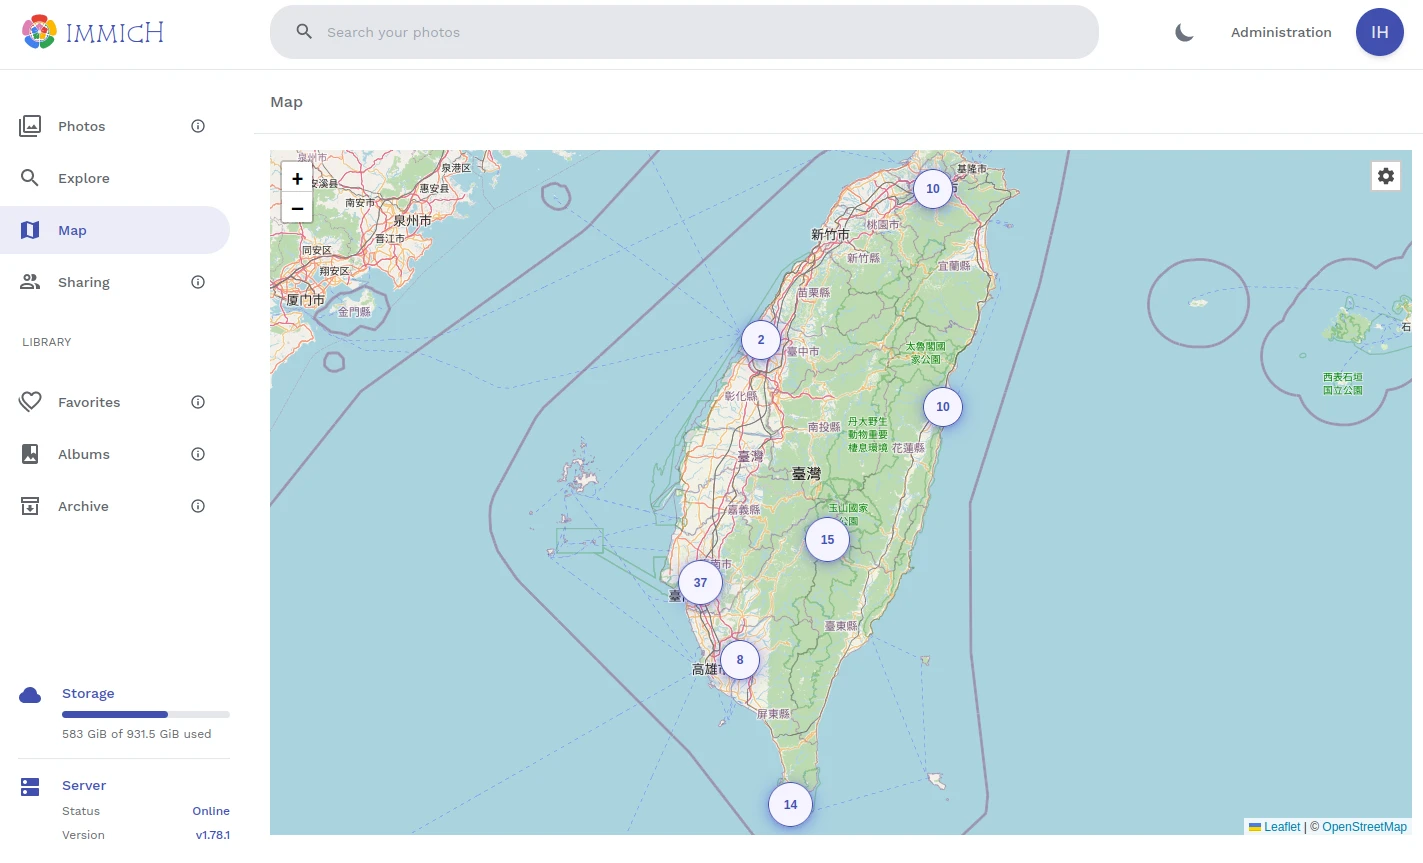
Task: Toggle dark mode with the moon icon
Action: pyautogui.click(x=1184, y=32)
